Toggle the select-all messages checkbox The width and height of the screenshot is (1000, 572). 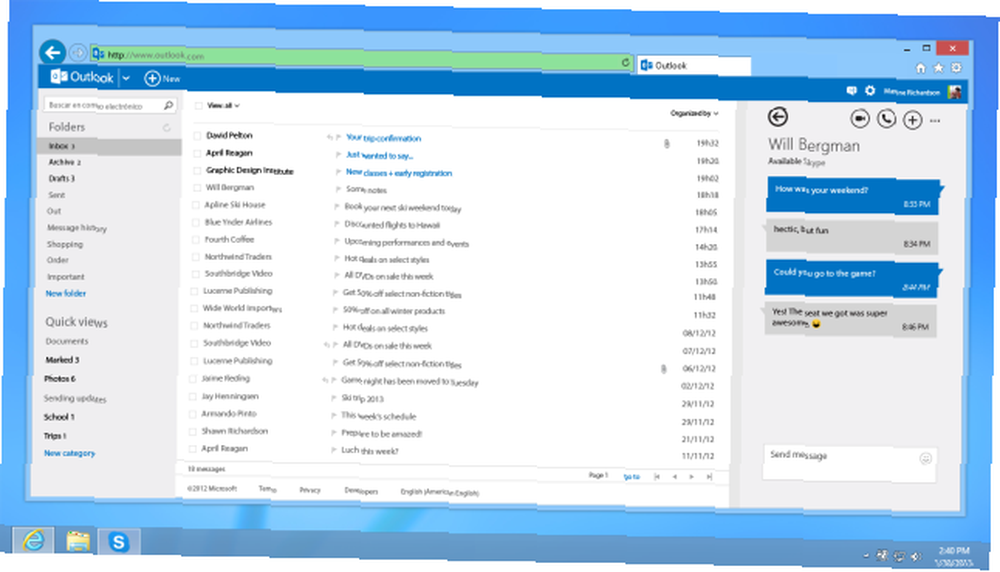click(198, 106)
